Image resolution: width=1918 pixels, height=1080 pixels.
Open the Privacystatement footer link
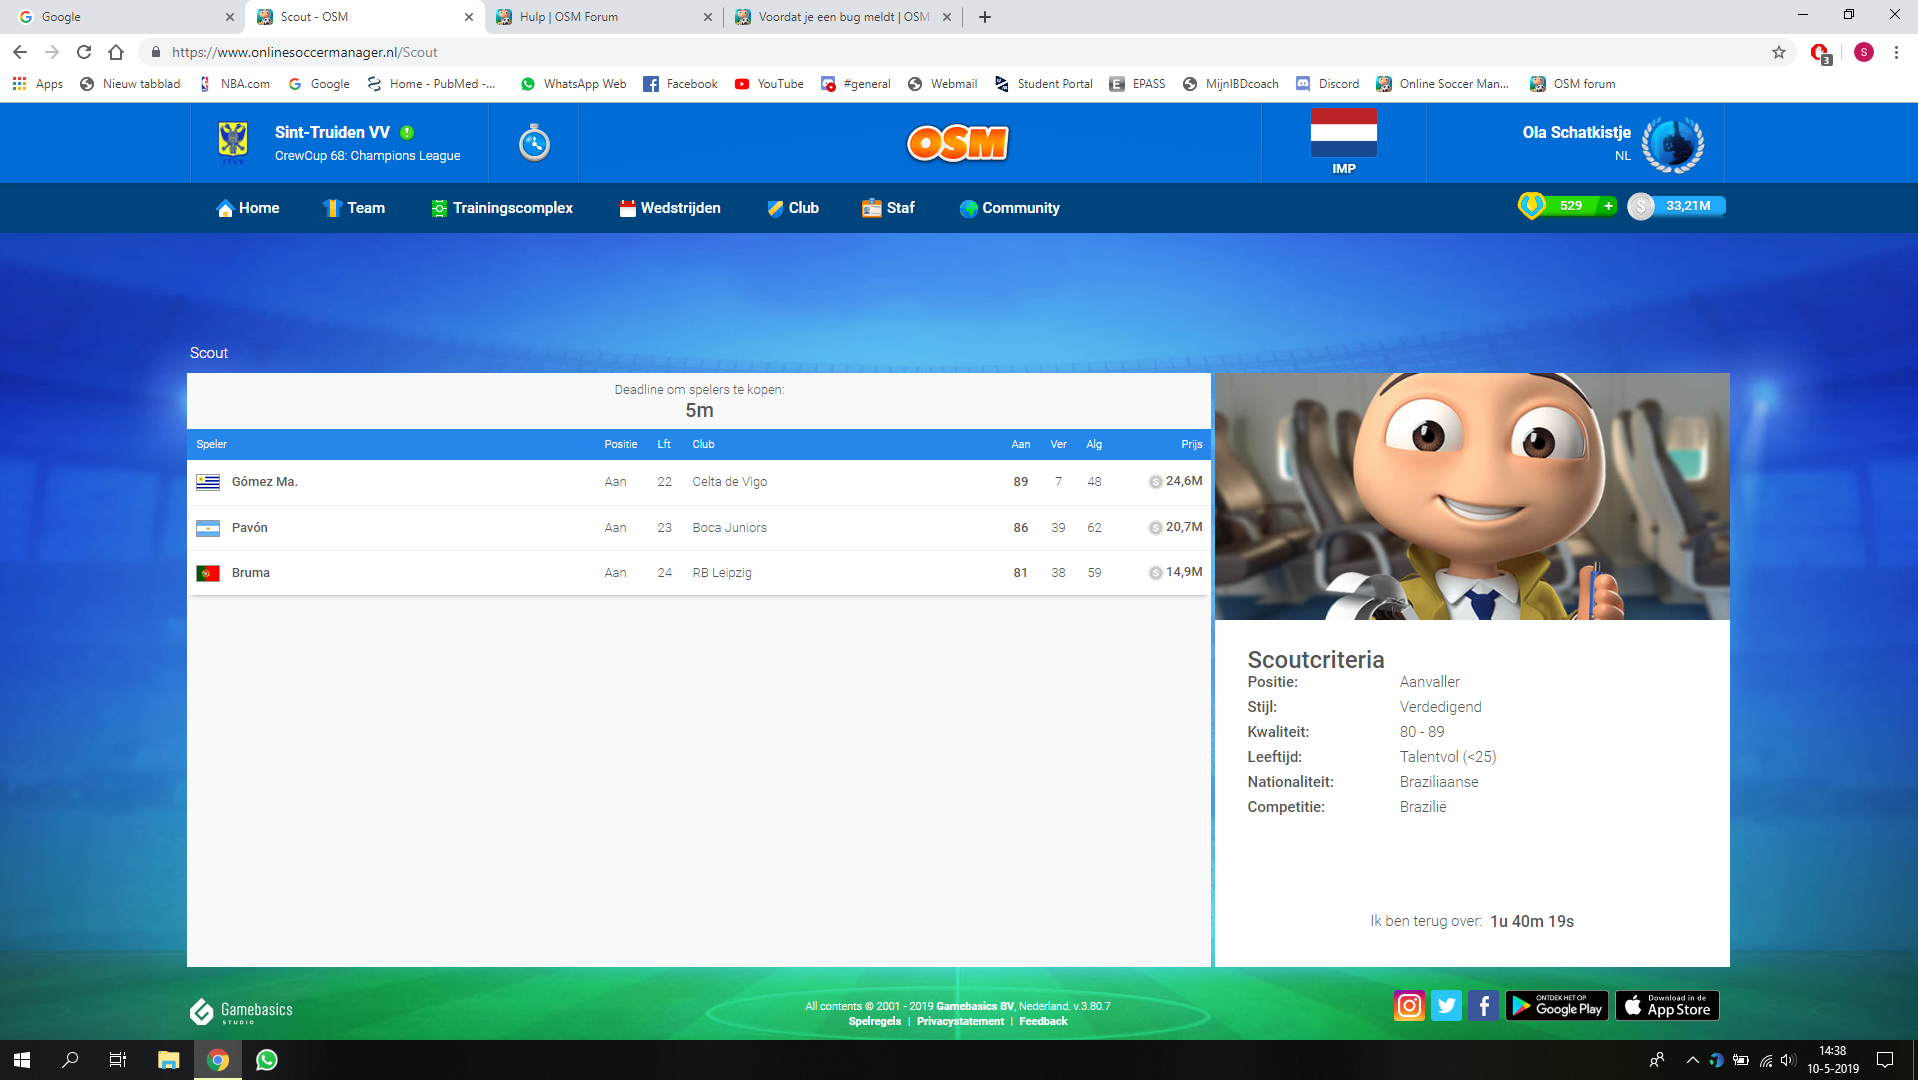(x=960, y=1021)
